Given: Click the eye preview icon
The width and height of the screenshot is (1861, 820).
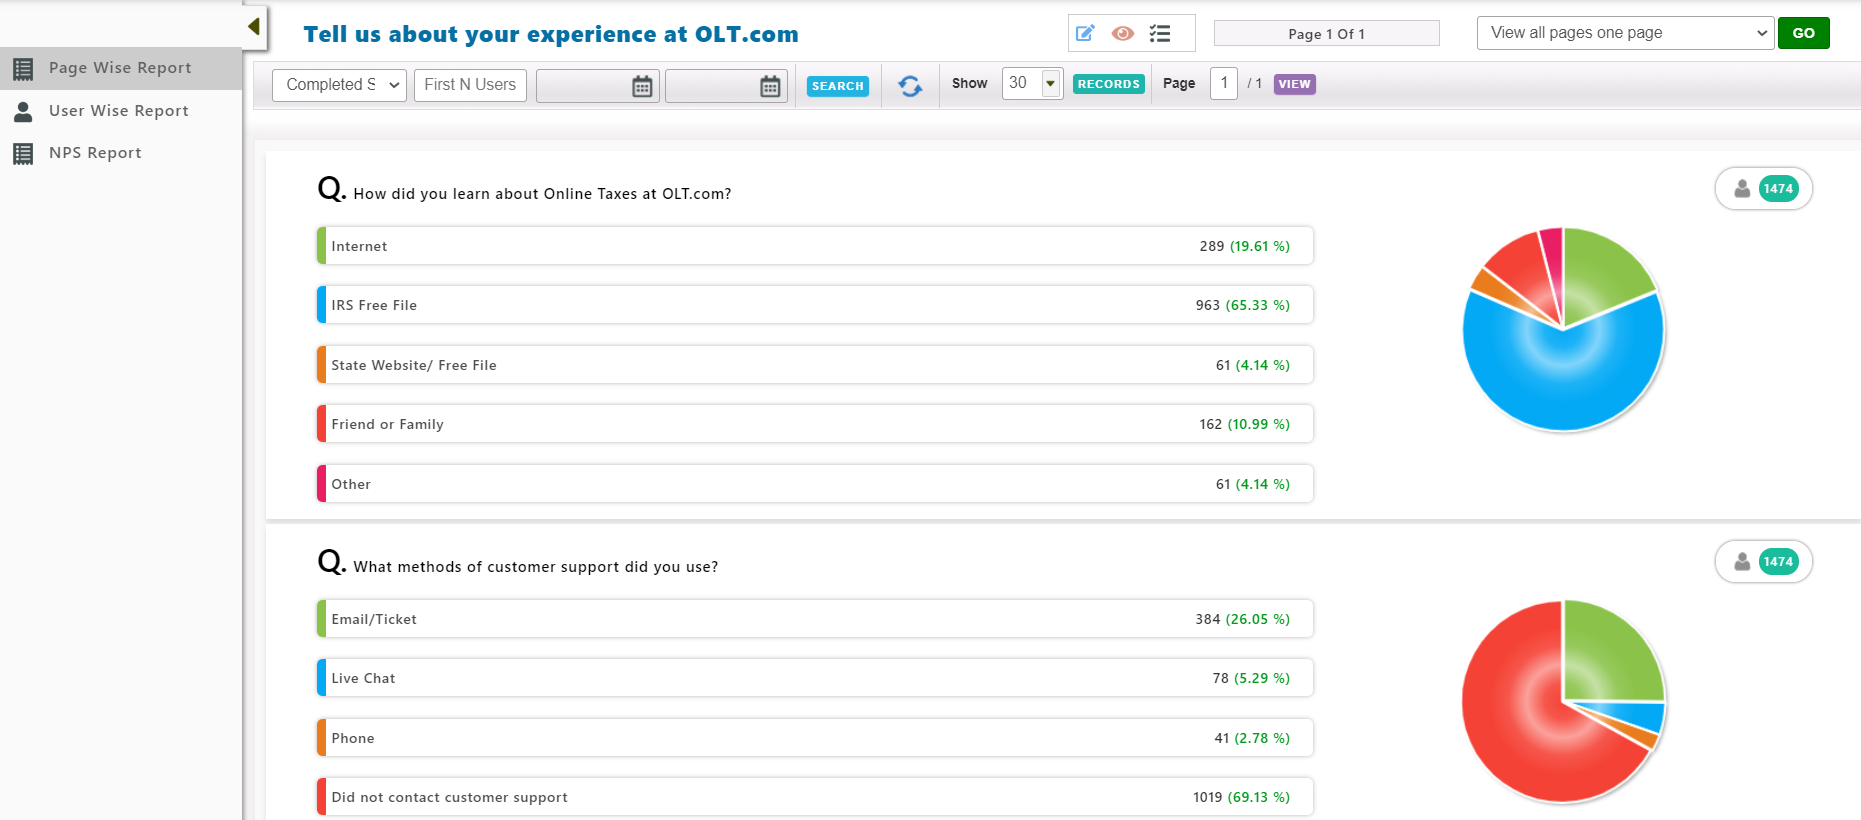Looking at the screenshot, I should pos(1123,33).
